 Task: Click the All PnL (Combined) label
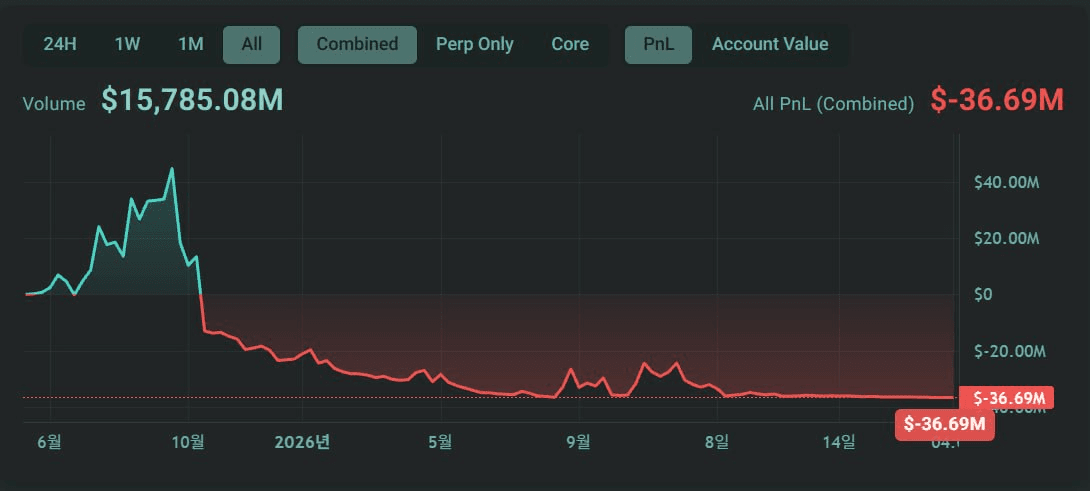pos(833,104)
